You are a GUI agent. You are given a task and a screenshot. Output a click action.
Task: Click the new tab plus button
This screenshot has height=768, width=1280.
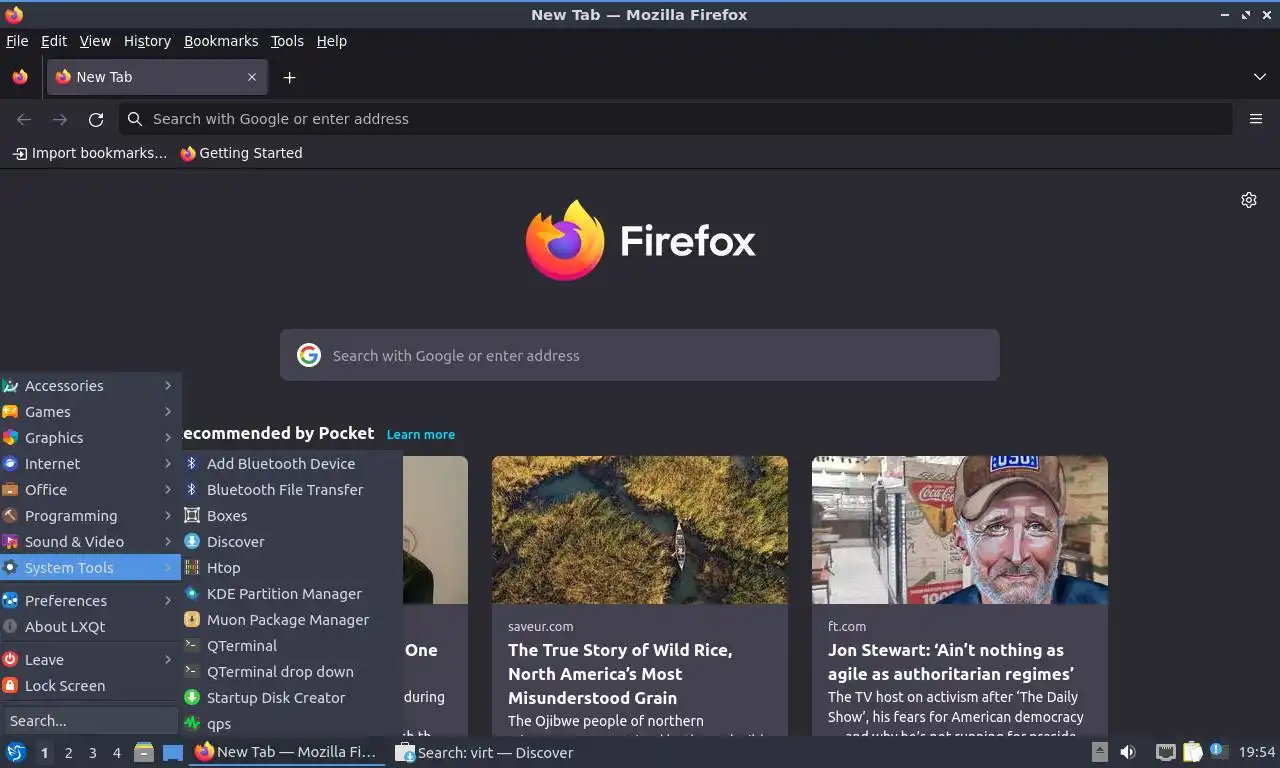pyautogui.click(x=289, y=77)
